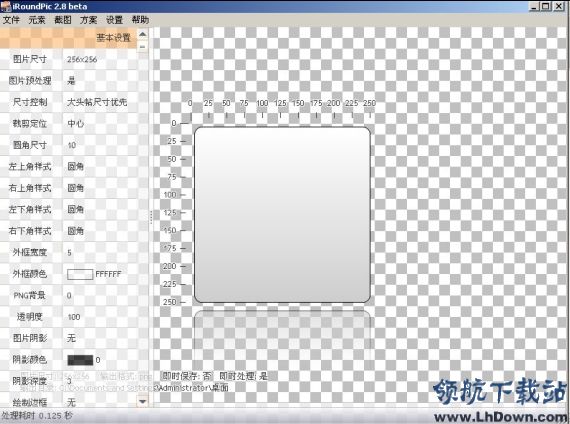
Task: Toggle the 绘制边框 value 无
Action: click(x=71, y=402)
